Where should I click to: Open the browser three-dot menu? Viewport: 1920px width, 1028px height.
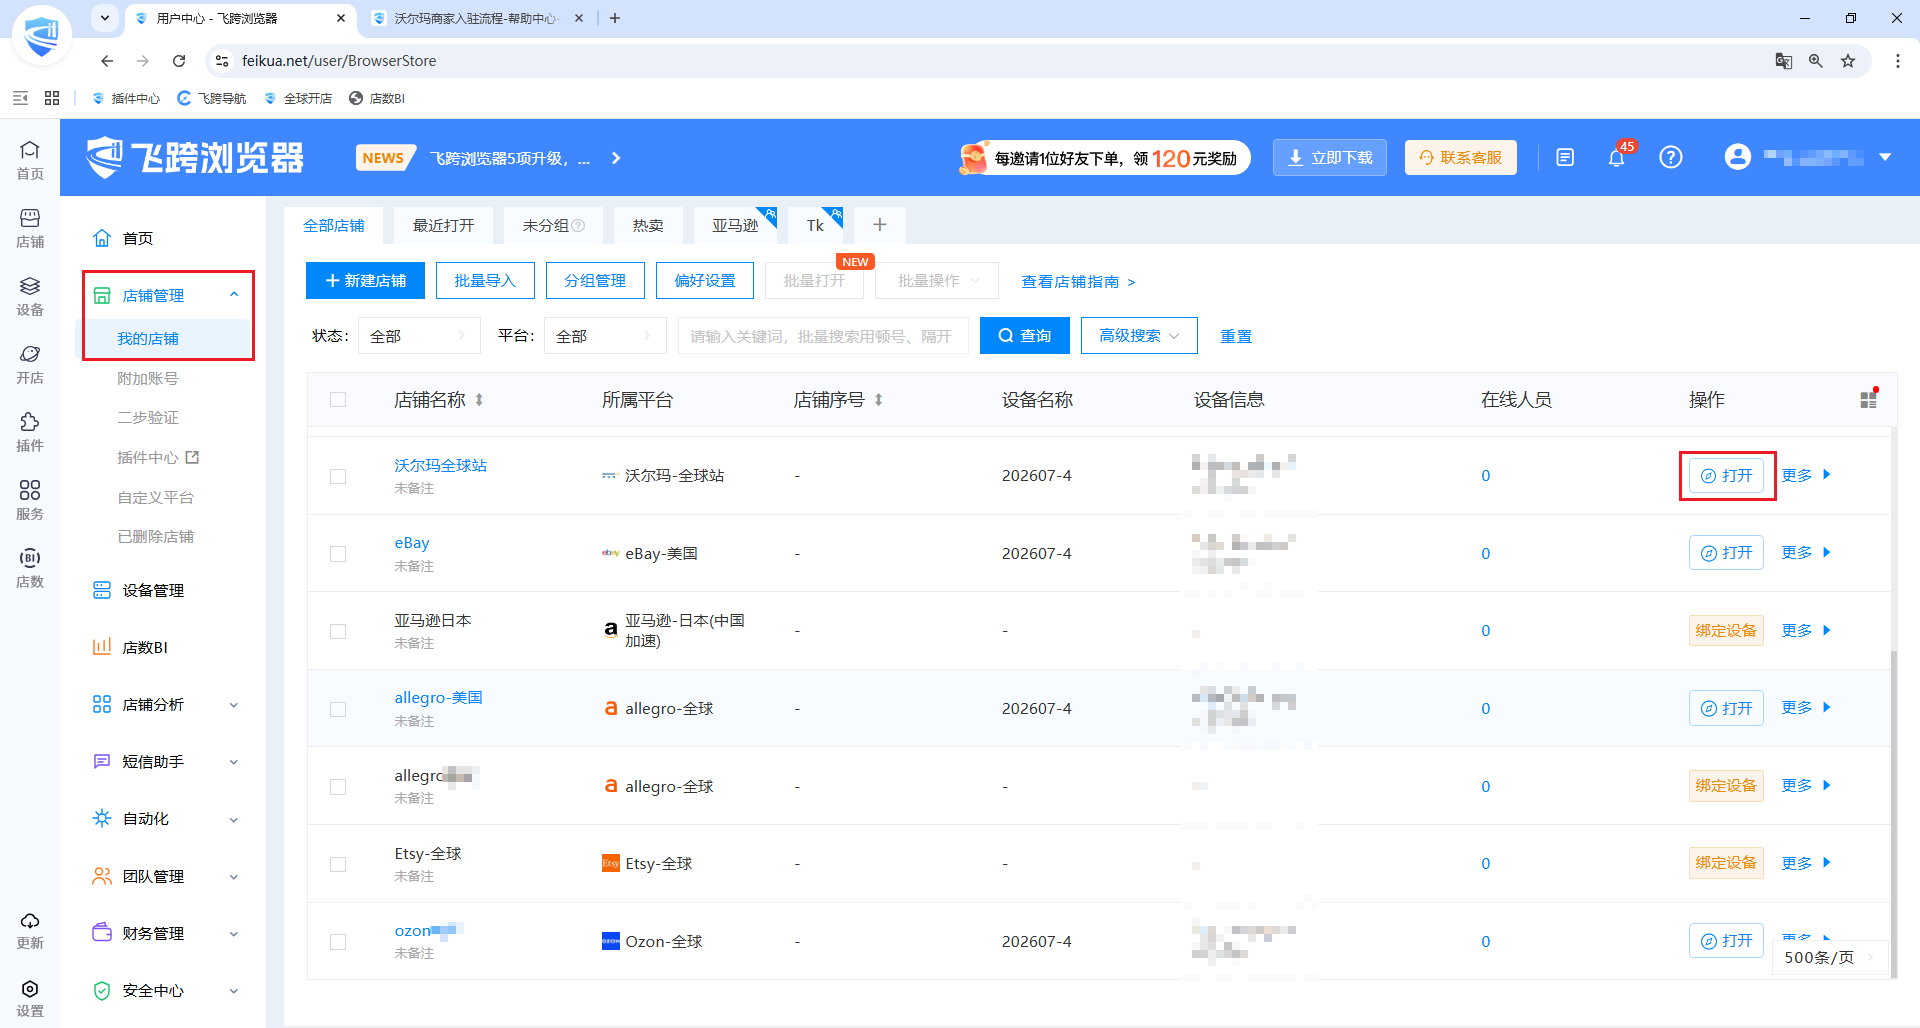tap(1898, 61)
